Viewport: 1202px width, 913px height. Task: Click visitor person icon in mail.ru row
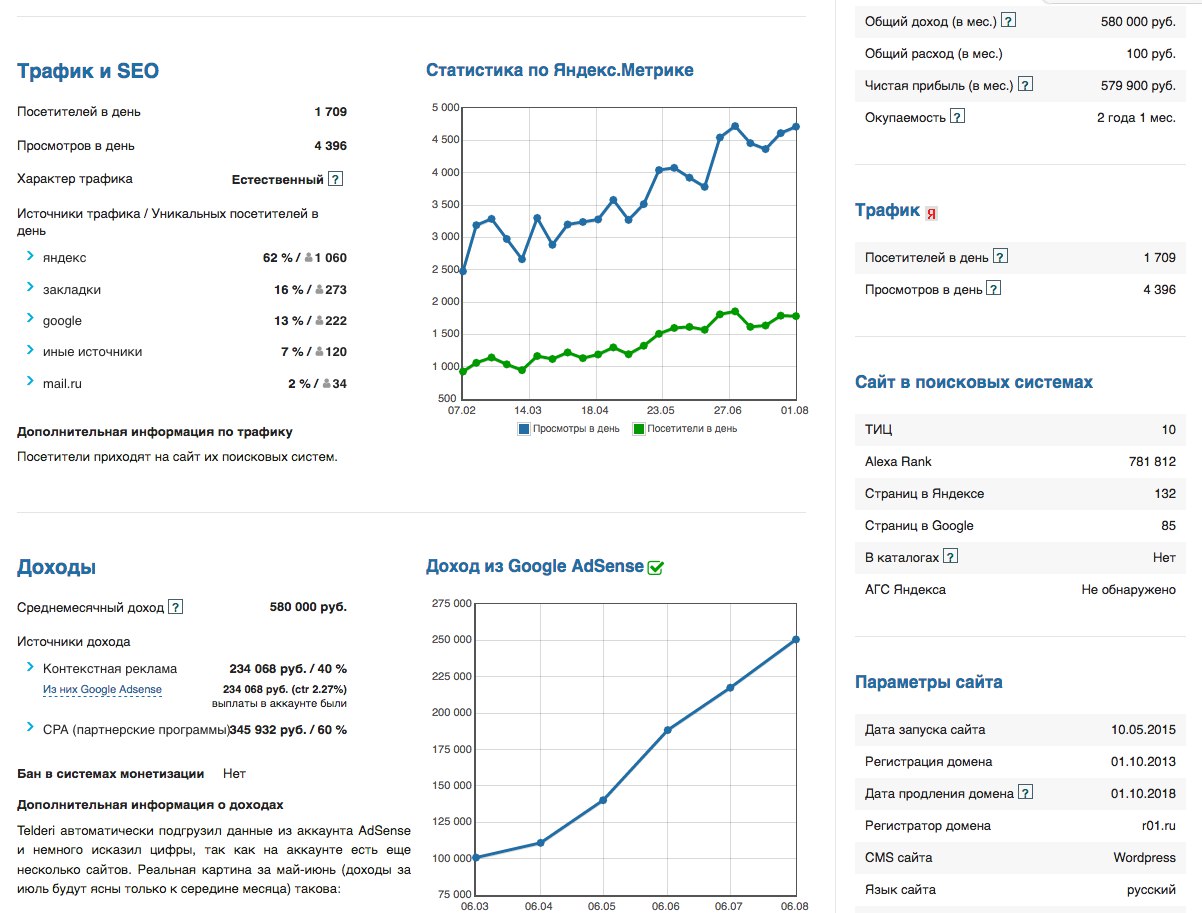tap(326, 384)
